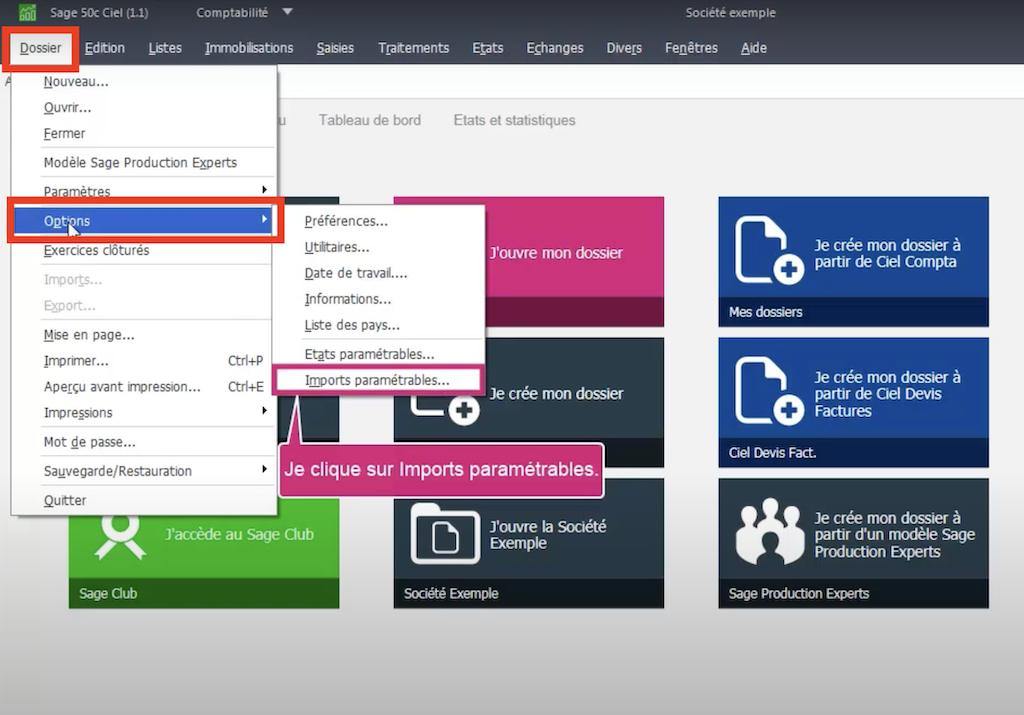Click the Ciel Devis Fact. footer label
Image resolution: width=1024 pixels, height=715 pixels.
[773, 453]
